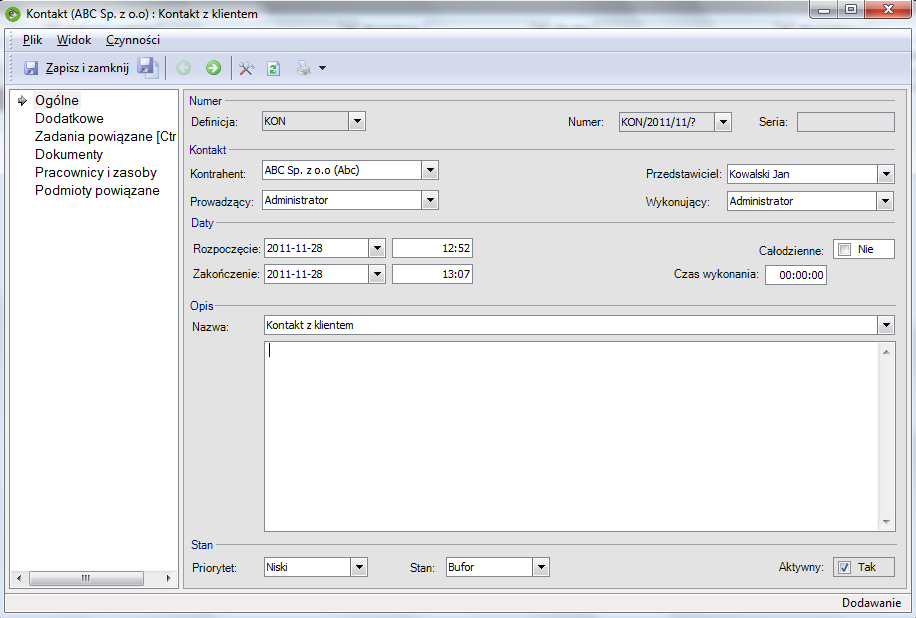Click the Nazwa field Kontakt z klientem
Viewport: 916px width, 618px height.
point(571,325)
